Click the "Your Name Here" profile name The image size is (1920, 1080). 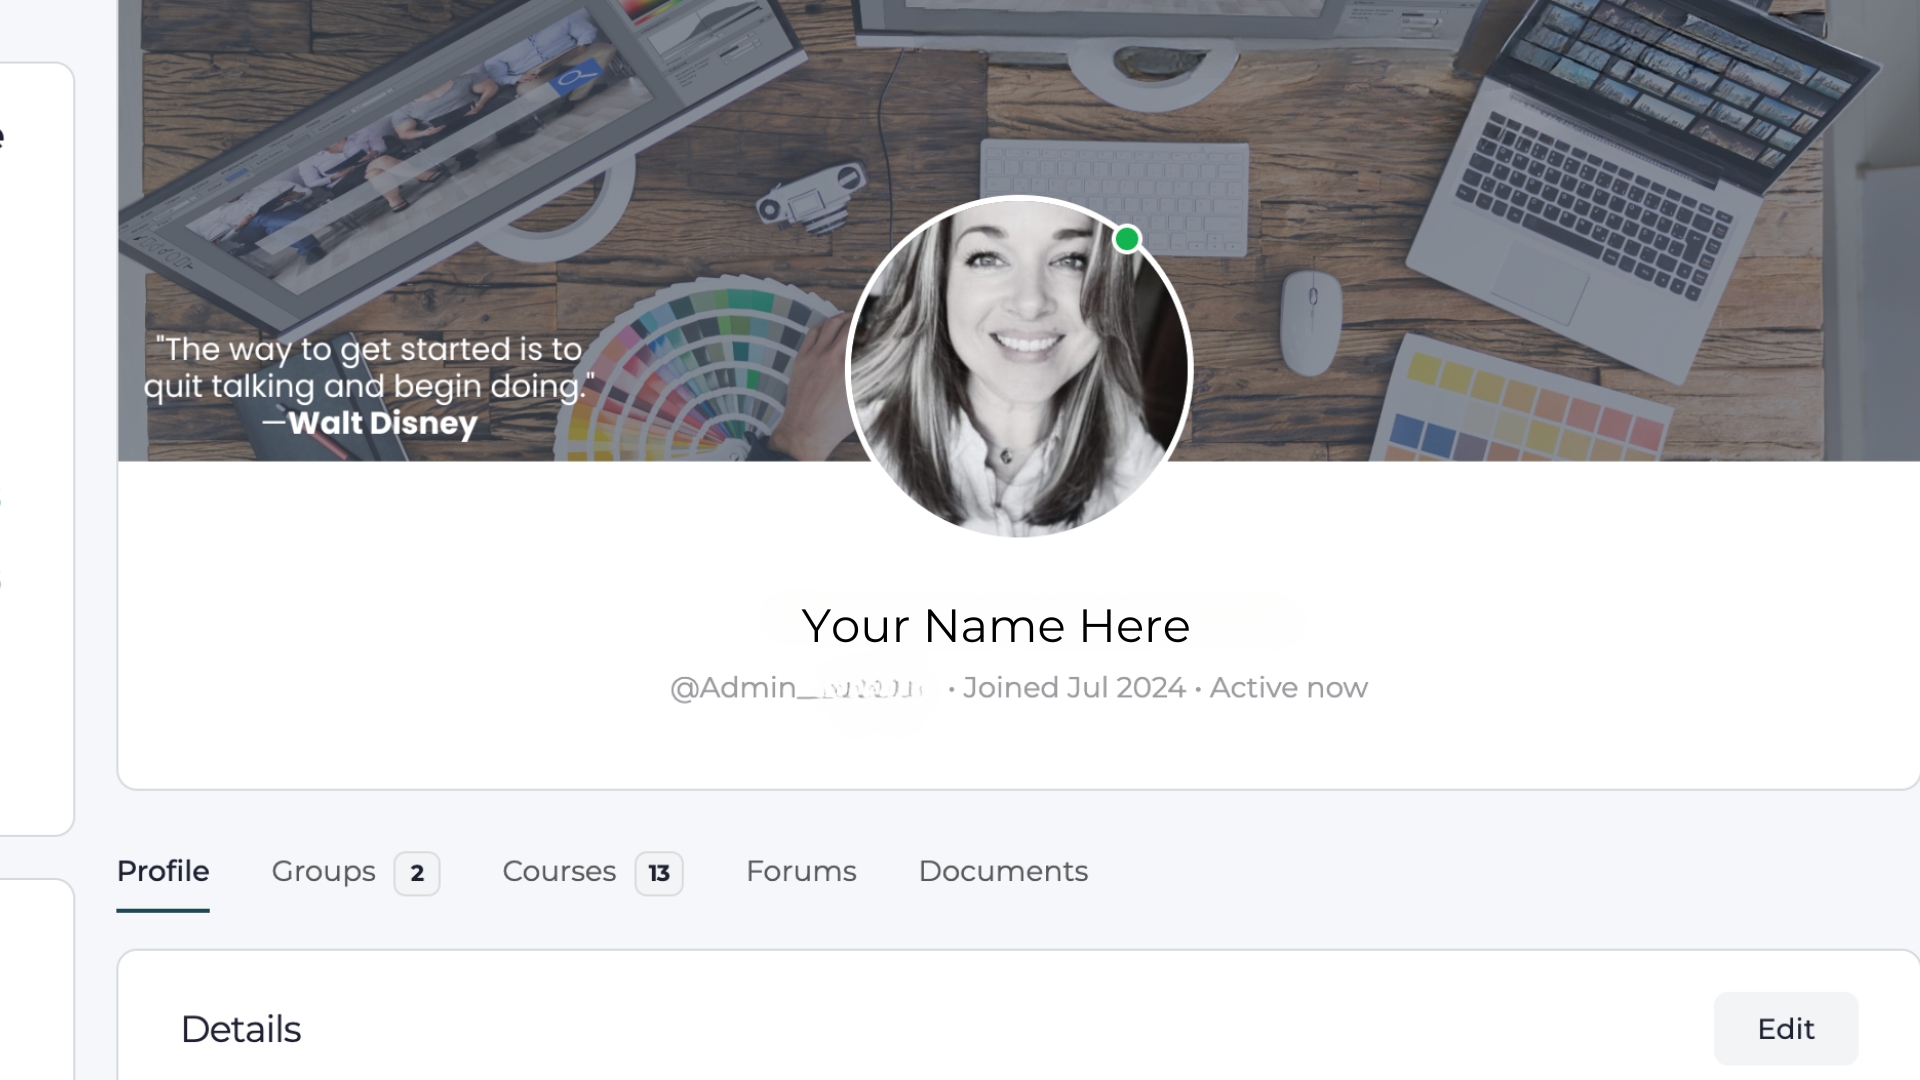(995, 626)
